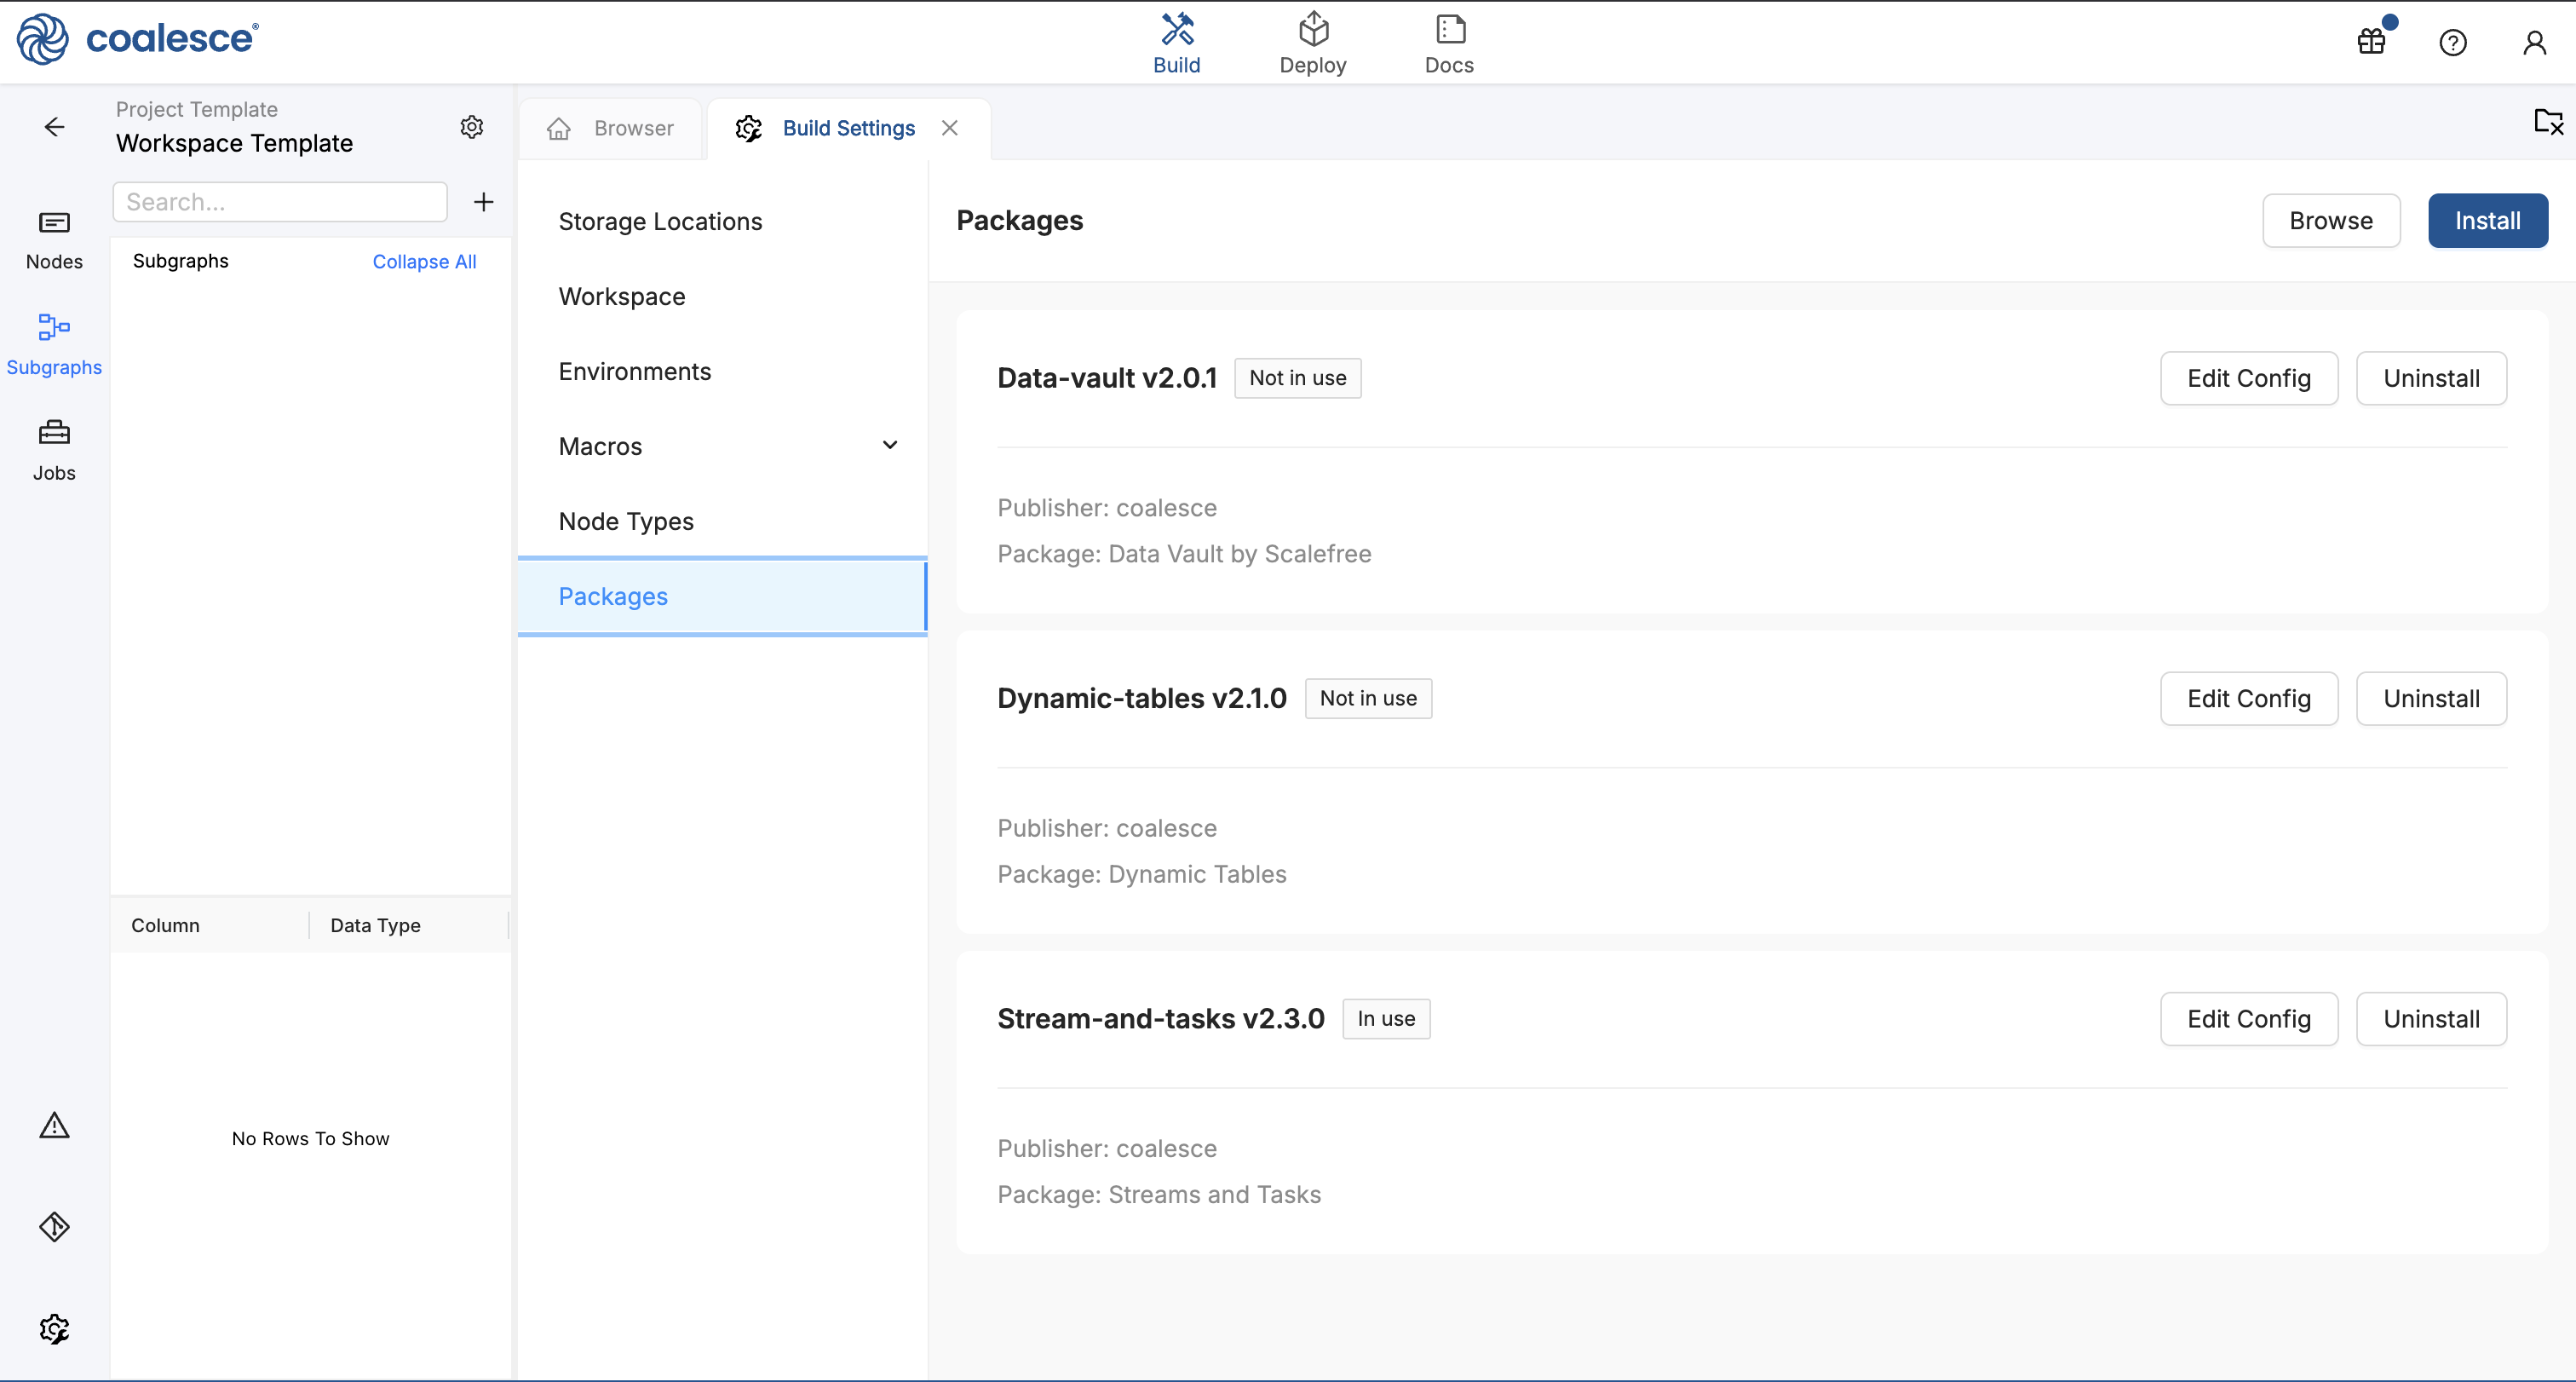Click the gift what's-new icon
This screenshot has height=1382, width=2576.
(x=2372, y=41)
